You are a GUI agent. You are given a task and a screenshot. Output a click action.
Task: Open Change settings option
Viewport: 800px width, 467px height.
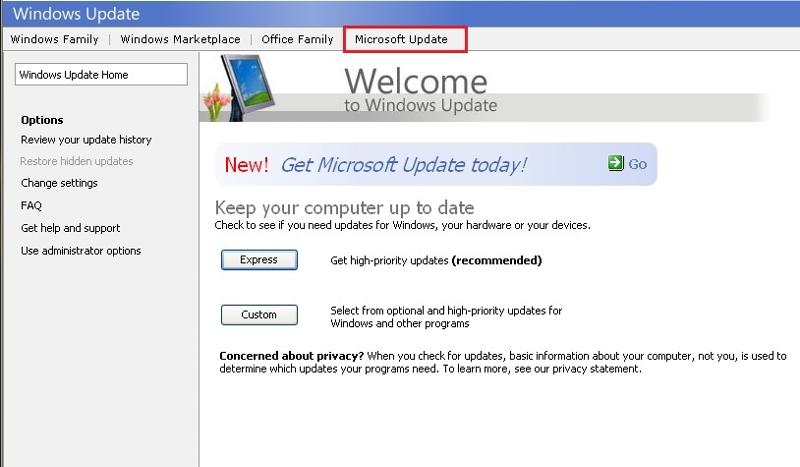[x=59, y=183]
